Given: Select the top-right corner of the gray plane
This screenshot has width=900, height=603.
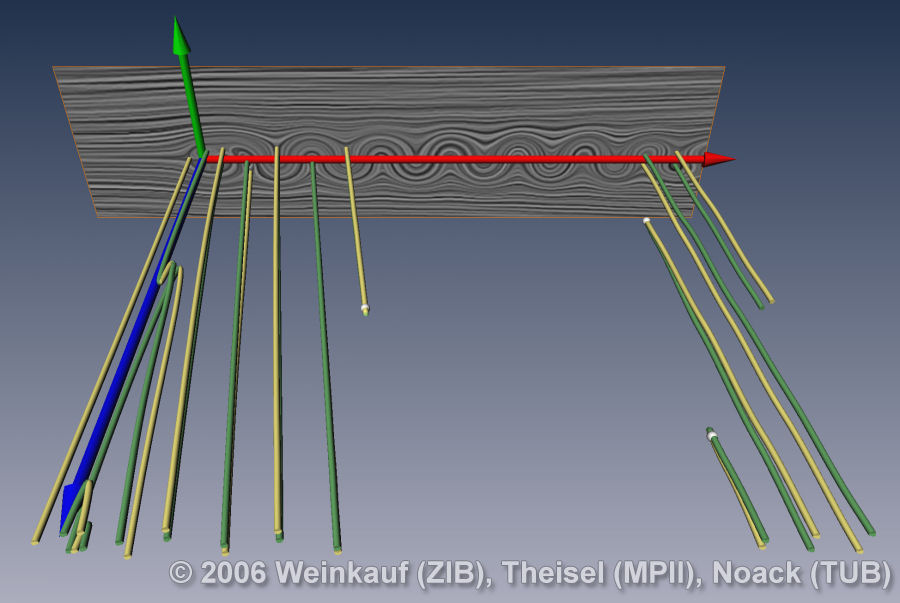Looking at the screenshot, I should click(x=723, y=68).
